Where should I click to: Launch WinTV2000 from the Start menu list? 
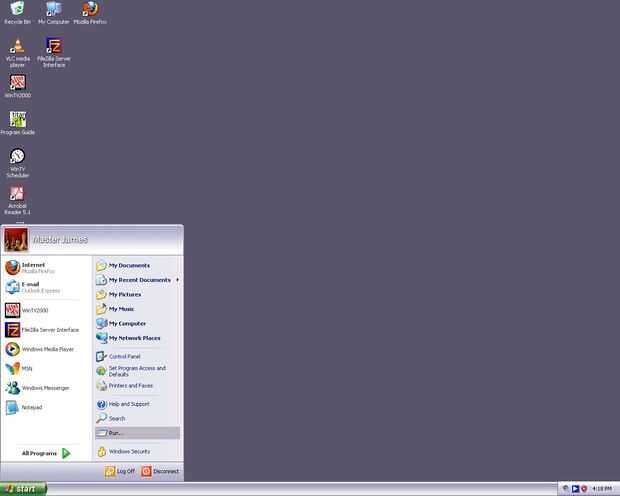pyautogui.click(x=46, y=310)
